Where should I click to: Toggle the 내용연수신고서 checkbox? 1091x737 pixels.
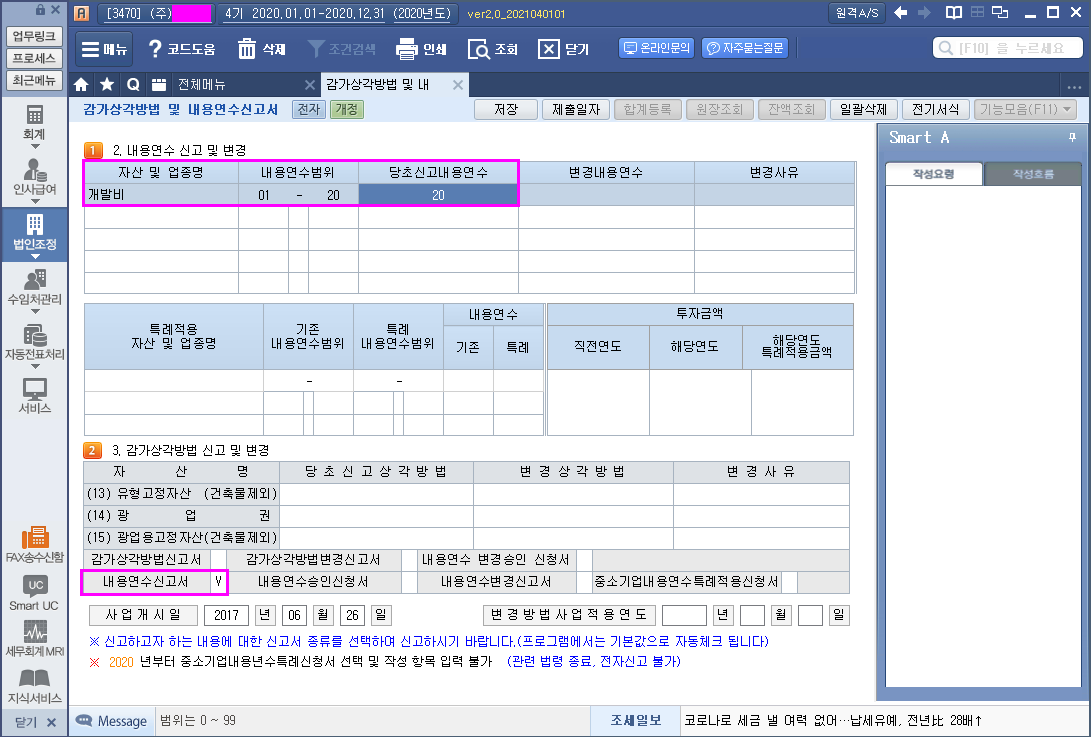[x=217, y=581]
